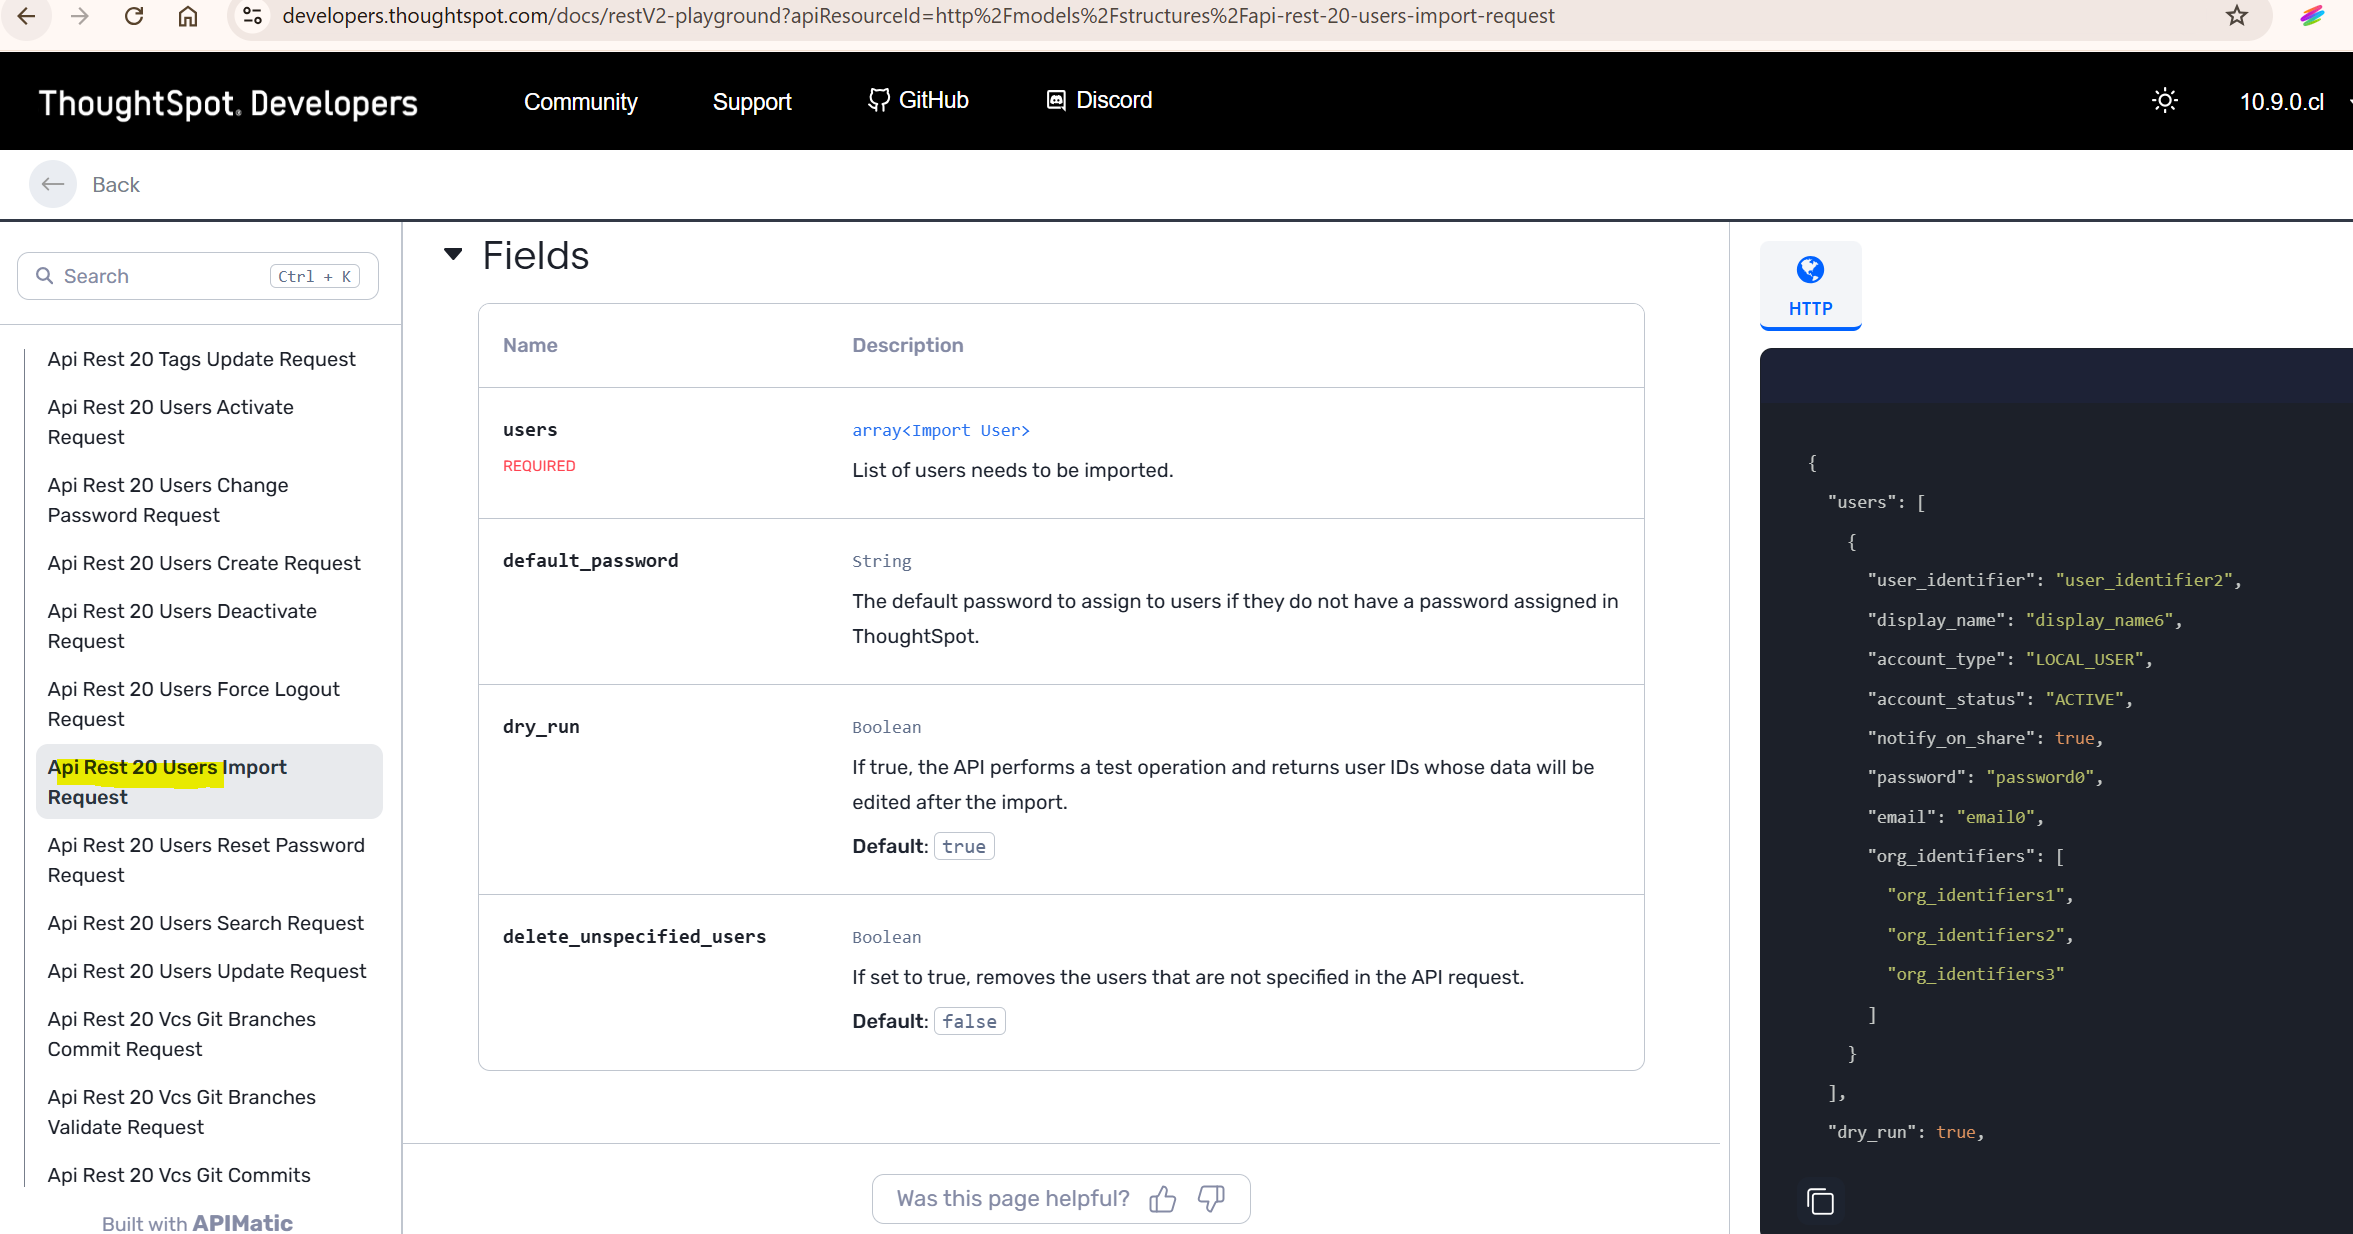Screen dimensions: 2353x1234
Task: Click the Description column header
Action: click(x=908, y=345)
